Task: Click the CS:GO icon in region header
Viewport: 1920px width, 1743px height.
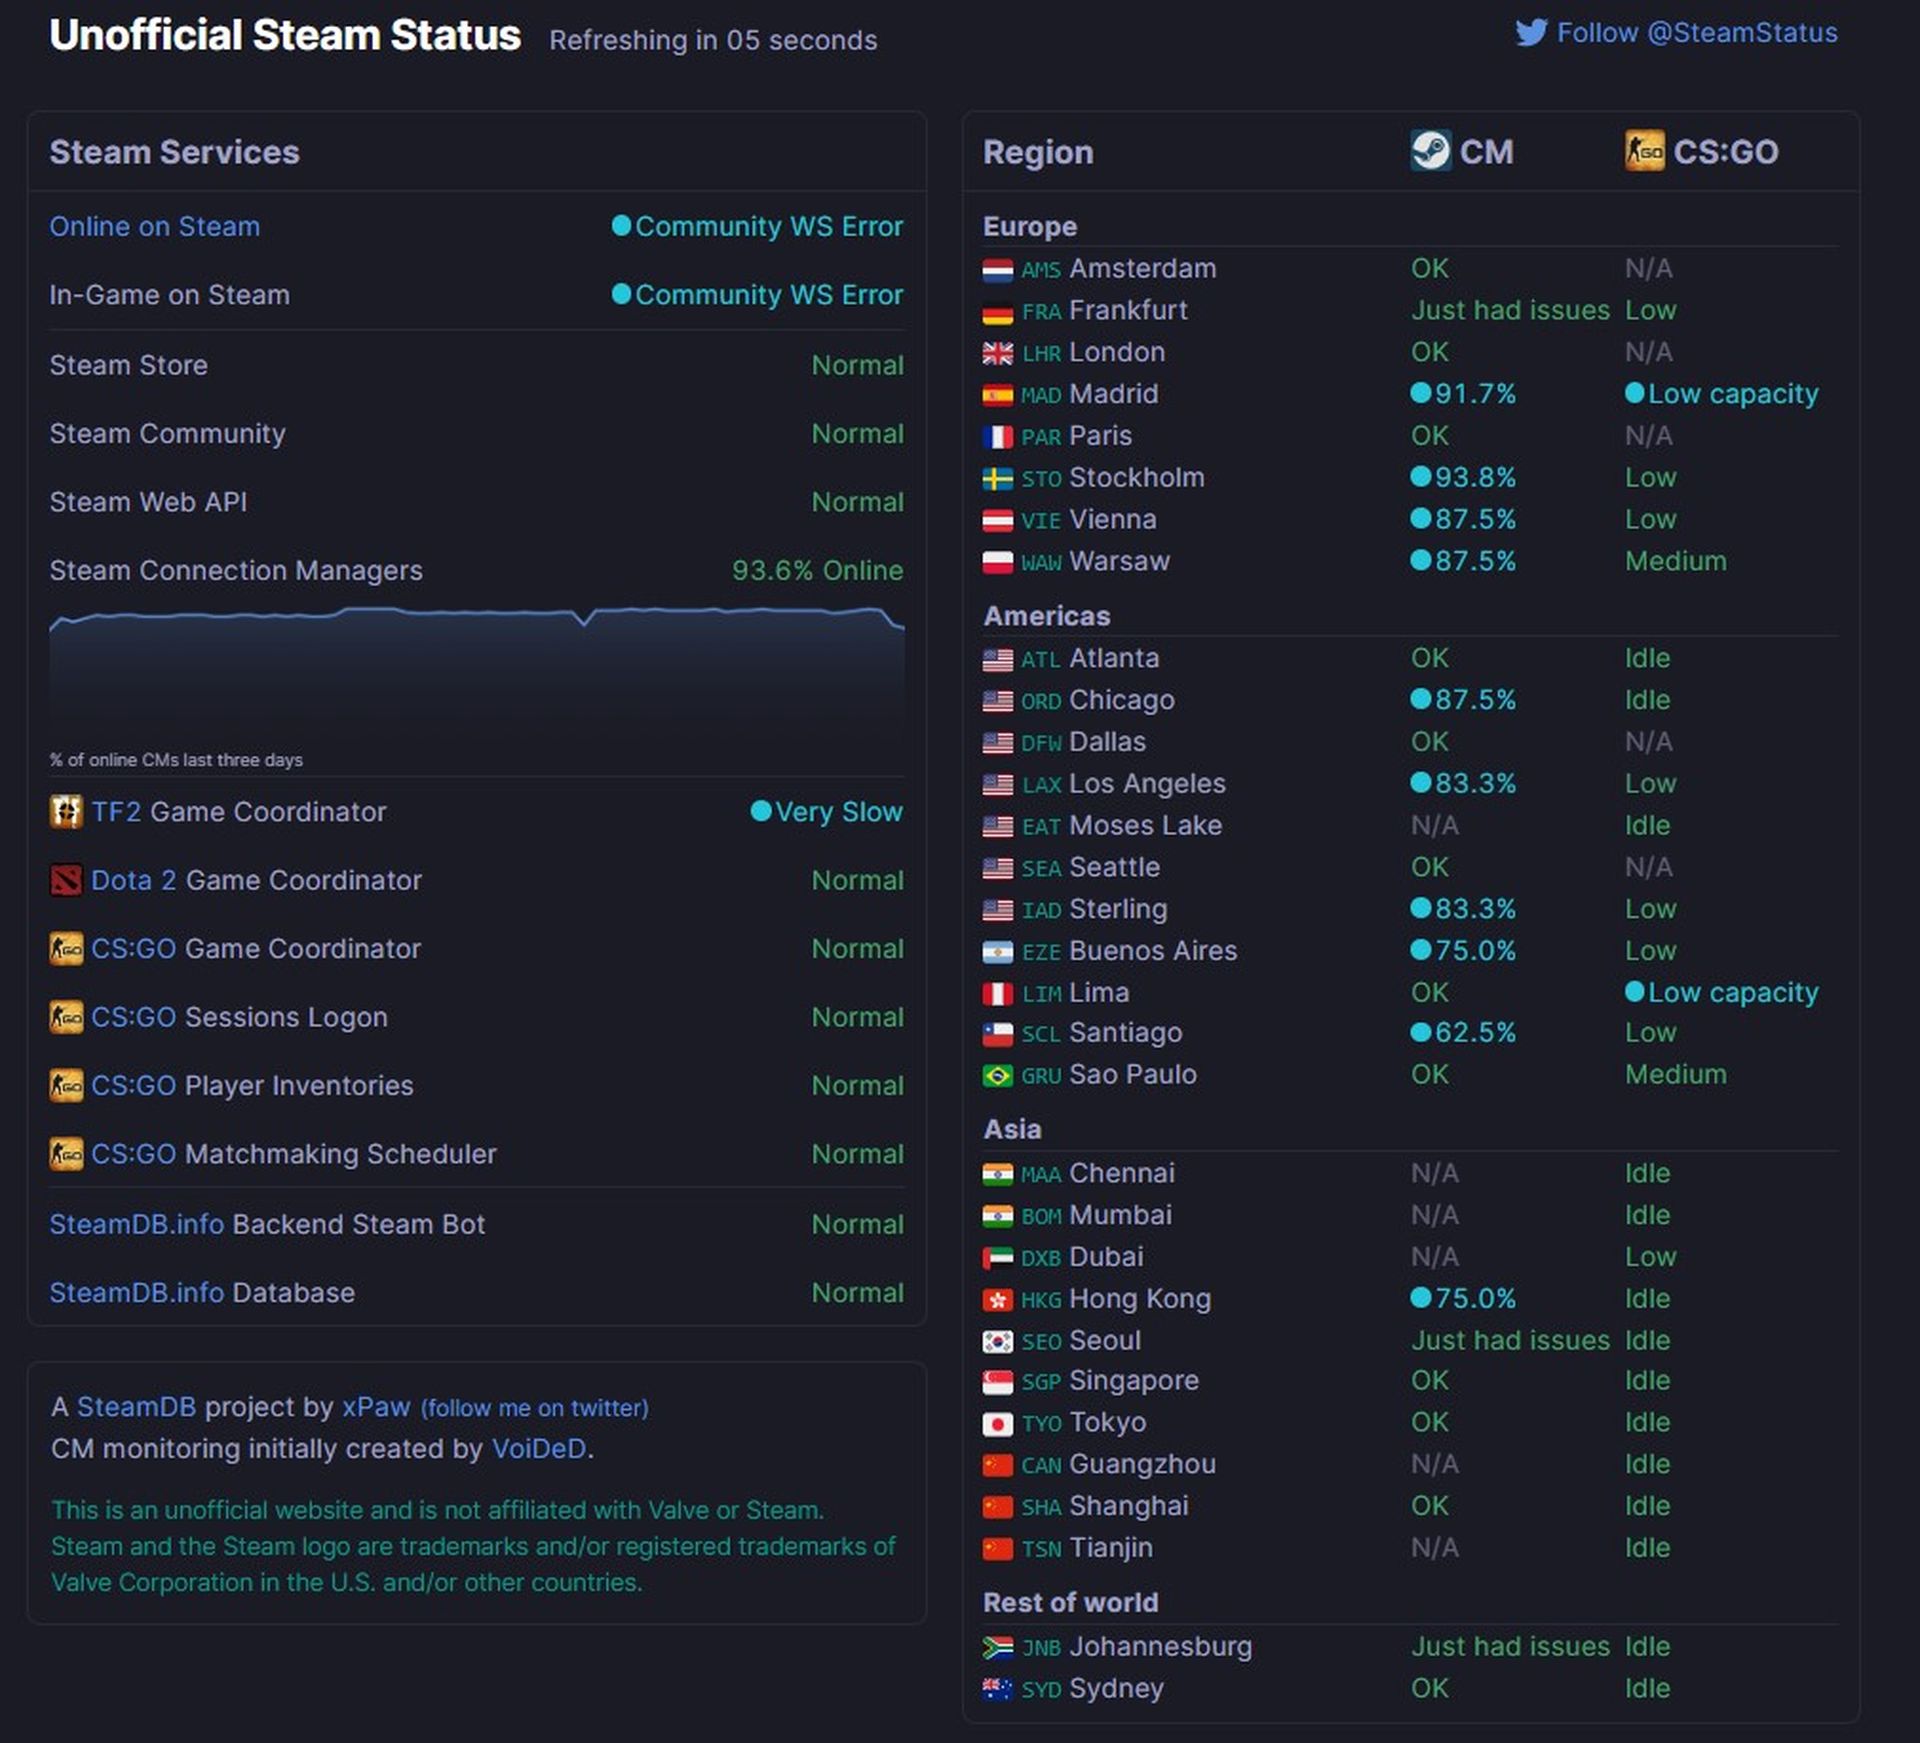Action: coord(1644,151)
